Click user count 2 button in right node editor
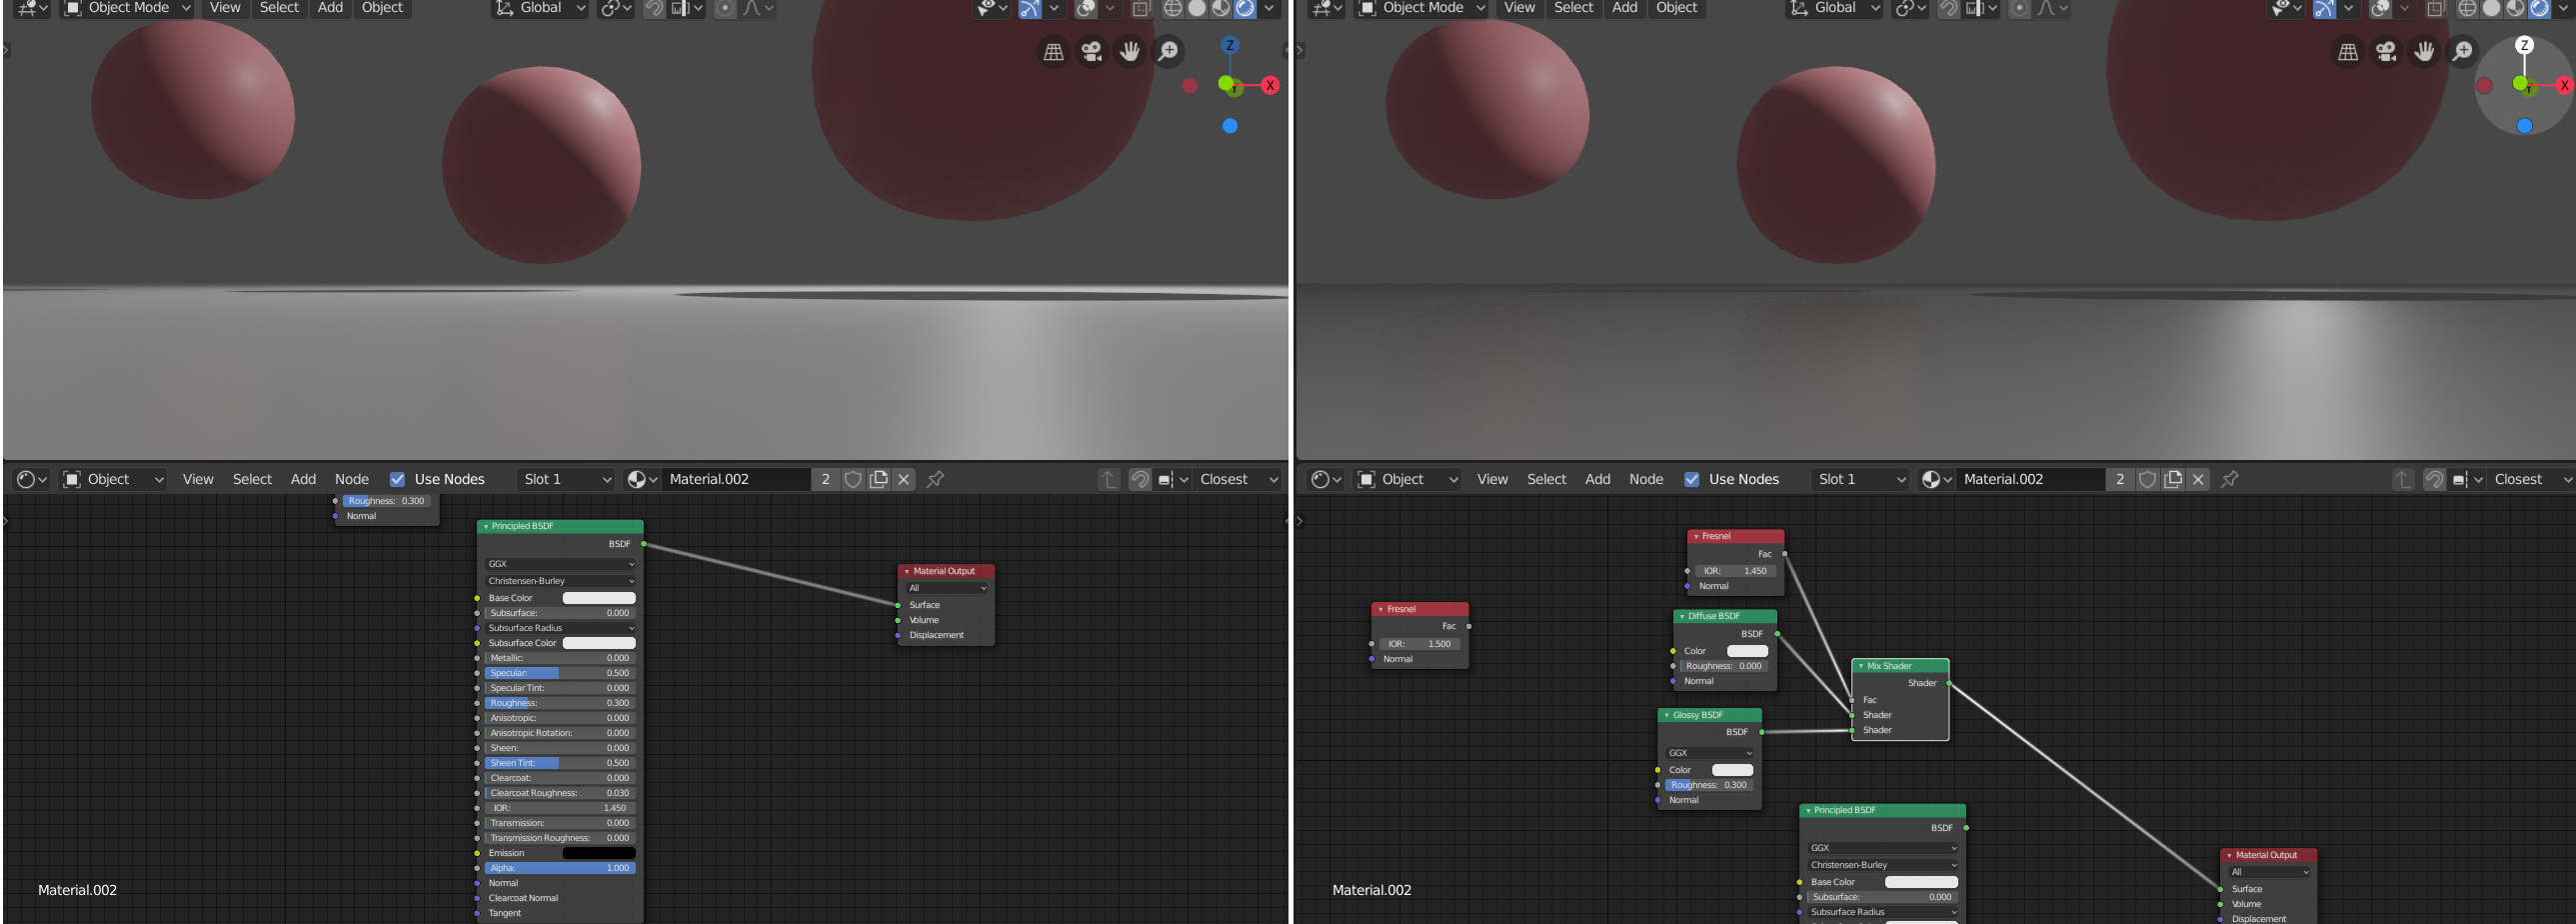This screenshot has width=2576, height=924. (2119, 479)
